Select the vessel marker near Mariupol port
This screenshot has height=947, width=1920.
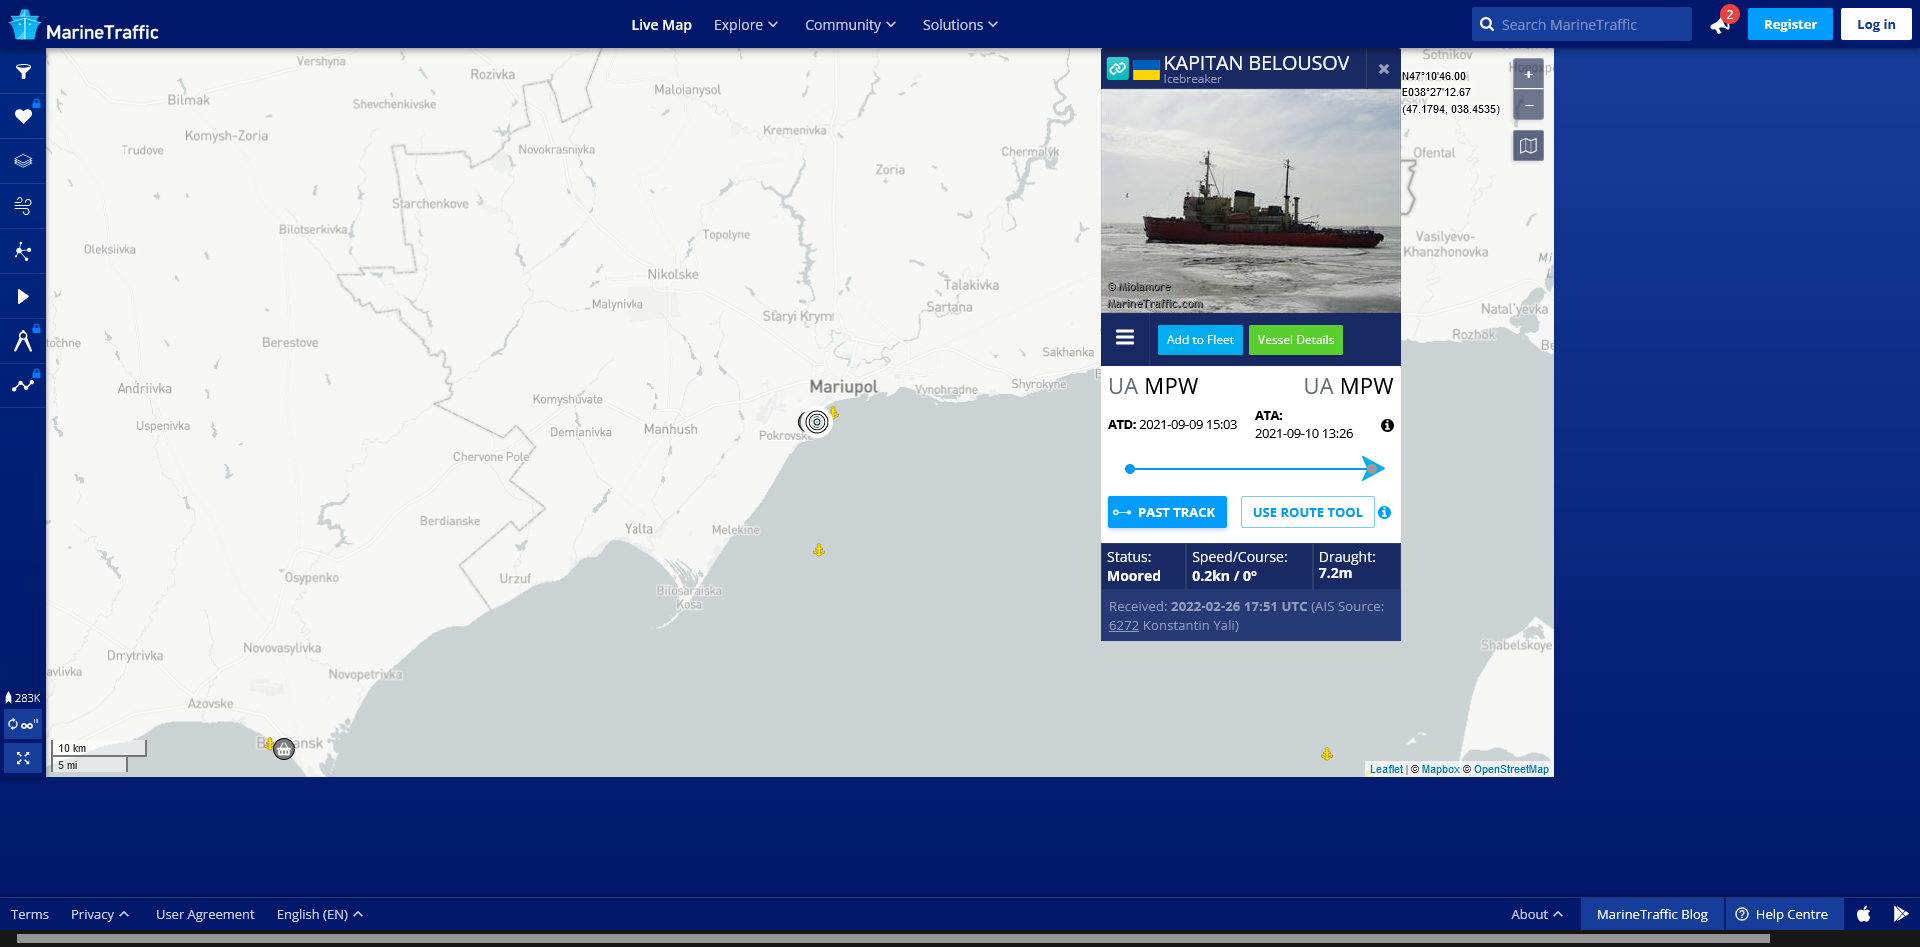click(817, 422)
